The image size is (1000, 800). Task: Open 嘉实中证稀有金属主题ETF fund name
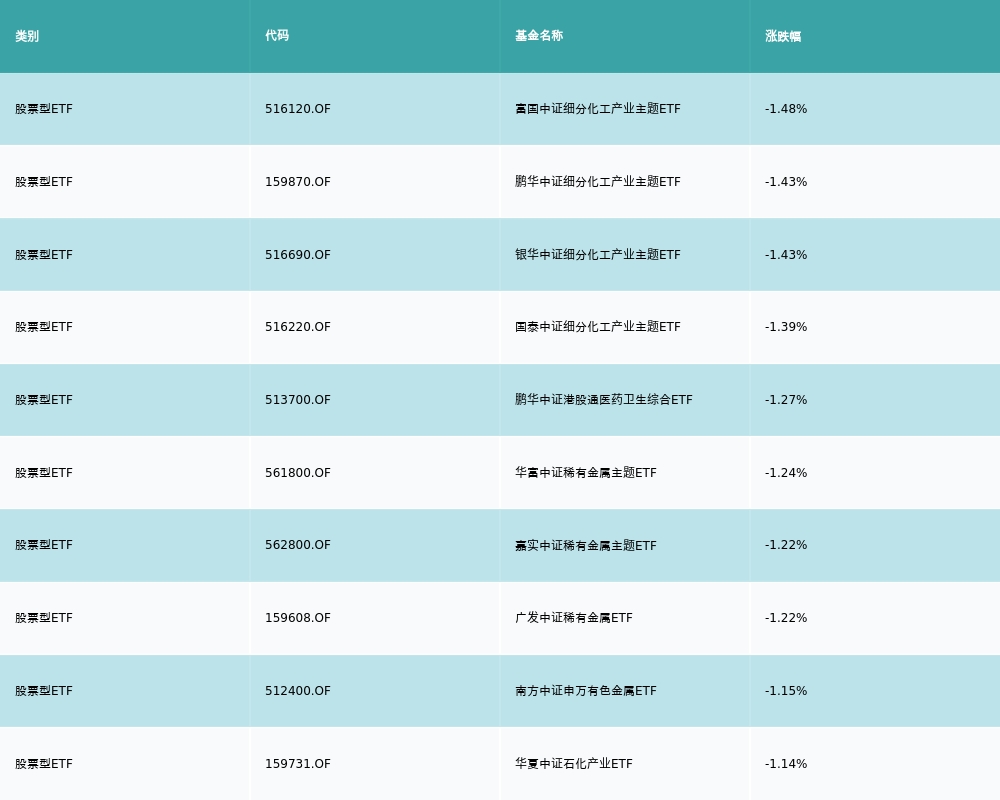click(x=586, y=546)
